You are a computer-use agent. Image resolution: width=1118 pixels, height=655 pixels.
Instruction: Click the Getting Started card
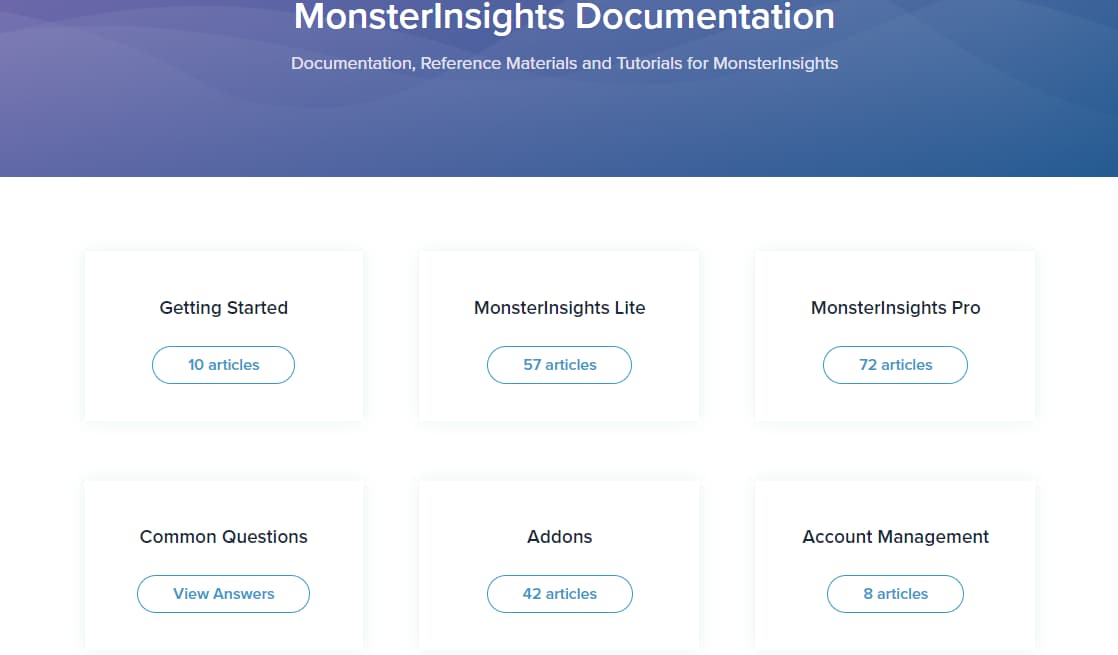[x=223, y=335]
